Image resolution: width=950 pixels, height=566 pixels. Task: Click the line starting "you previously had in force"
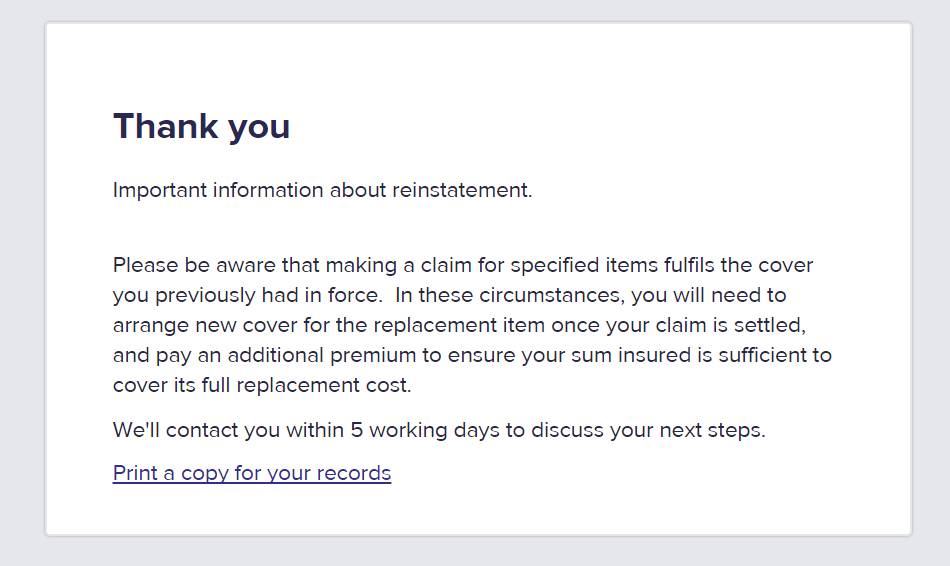coord(449,295)
